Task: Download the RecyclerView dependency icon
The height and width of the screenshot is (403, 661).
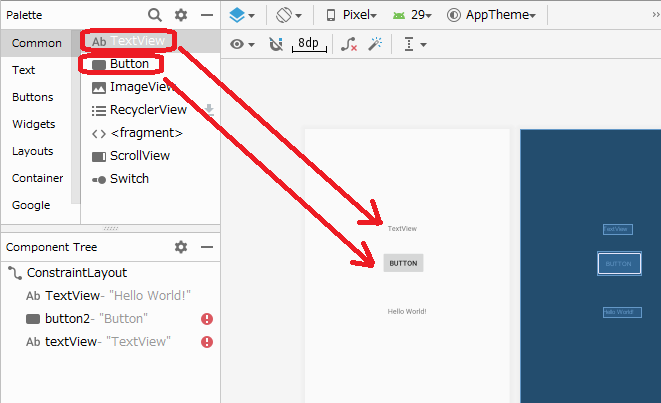Action: coord(209,110)
